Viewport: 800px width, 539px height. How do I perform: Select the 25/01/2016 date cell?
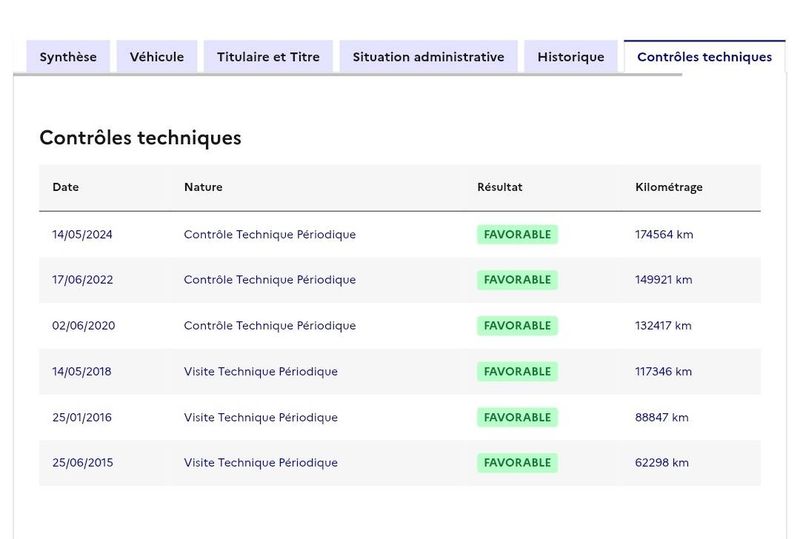tap(82, 418)
